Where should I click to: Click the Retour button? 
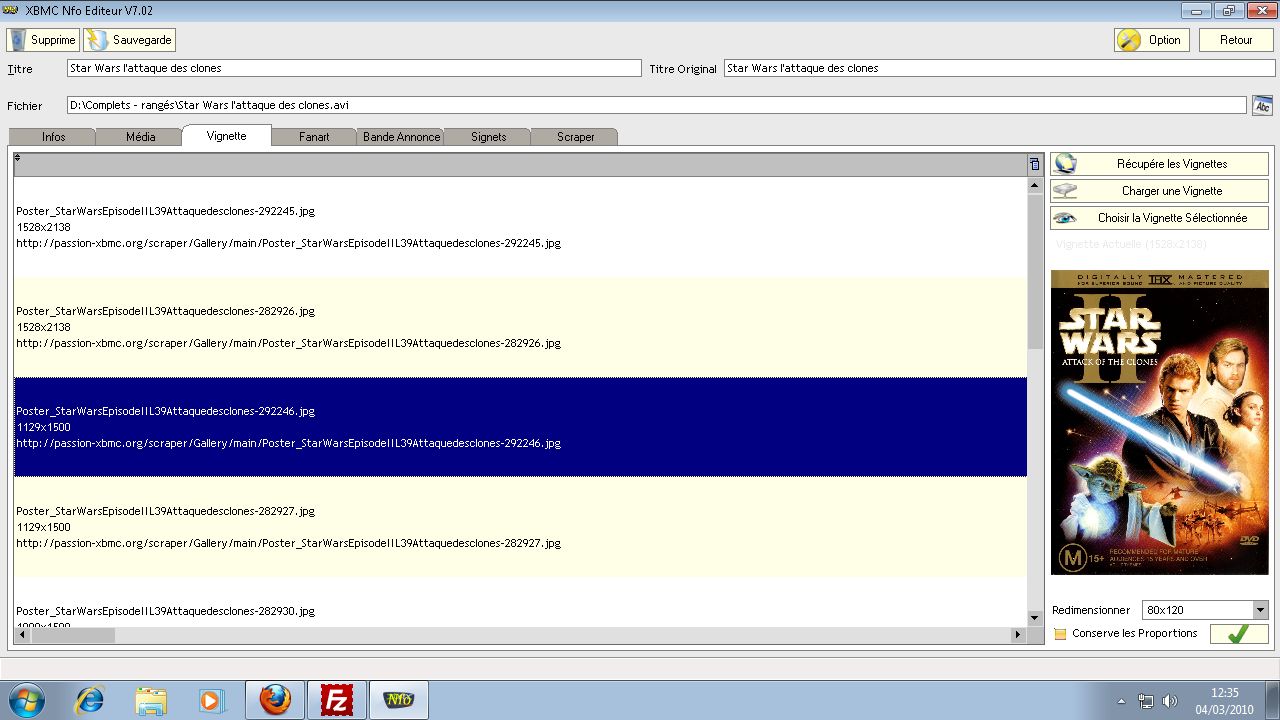[1236, 40]
